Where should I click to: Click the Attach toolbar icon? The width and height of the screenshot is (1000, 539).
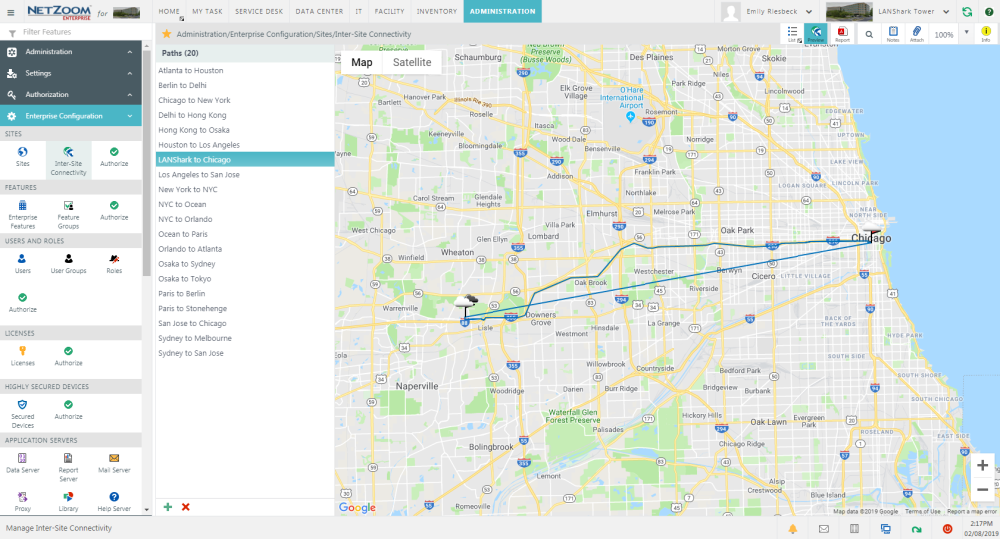click(x=916, y=34)
